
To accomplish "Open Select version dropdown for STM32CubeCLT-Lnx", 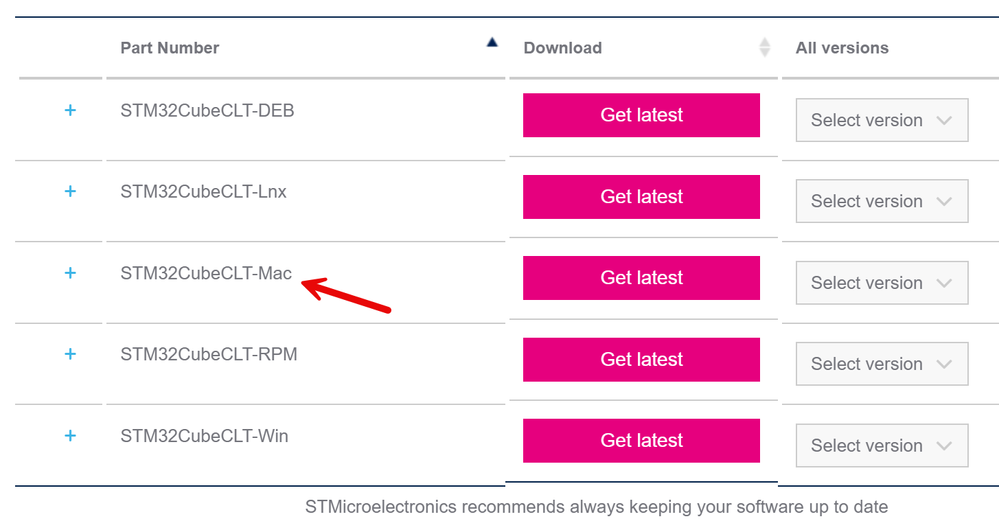I will 881,201.
